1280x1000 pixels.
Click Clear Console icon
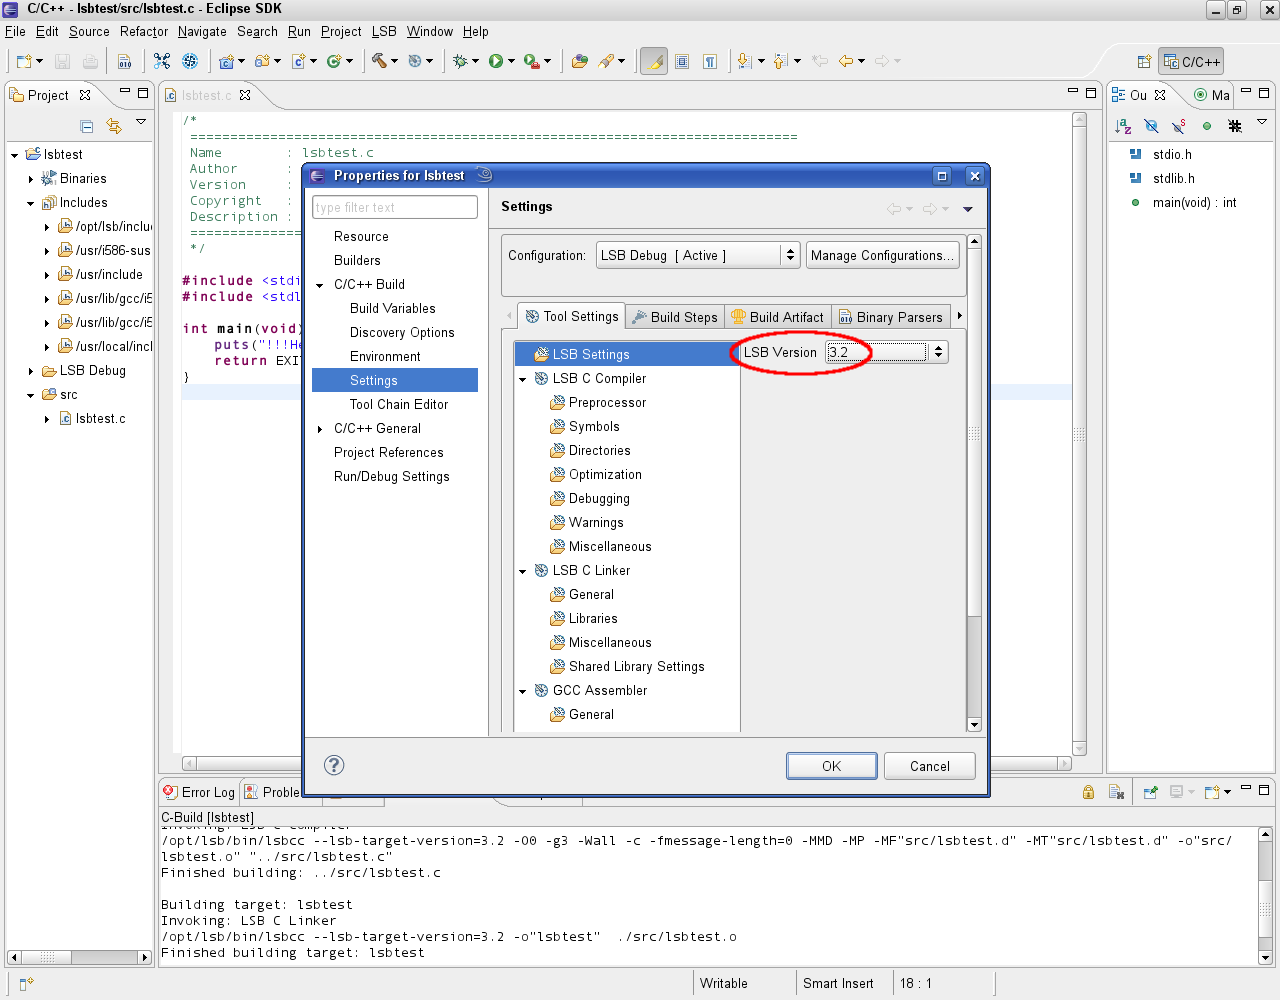pyautogui.click(x=1117, y=792)
